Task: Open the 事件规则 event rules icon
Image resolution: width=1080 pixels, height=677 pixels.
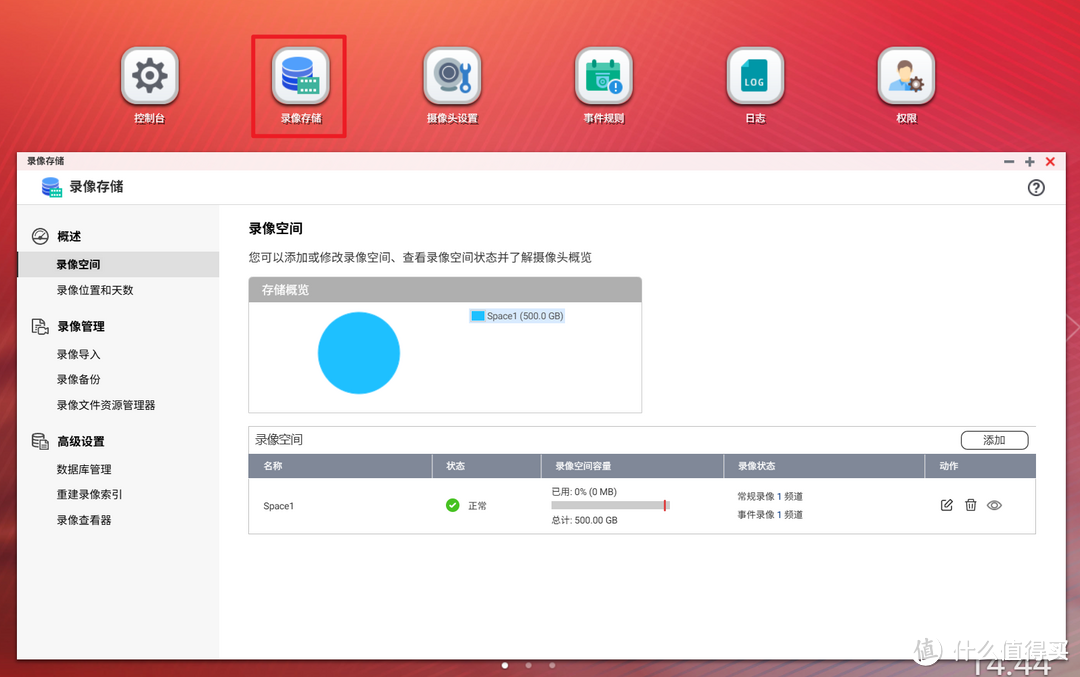Action: [x=603, y=75]
